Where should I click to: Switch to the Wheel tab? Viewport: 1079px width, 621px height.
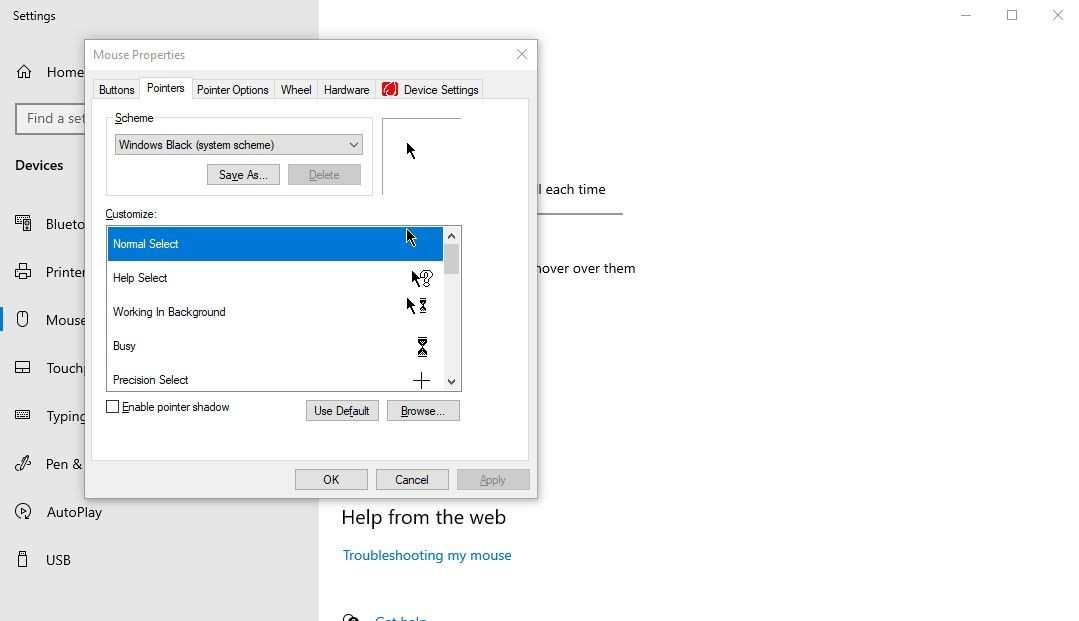296,90
